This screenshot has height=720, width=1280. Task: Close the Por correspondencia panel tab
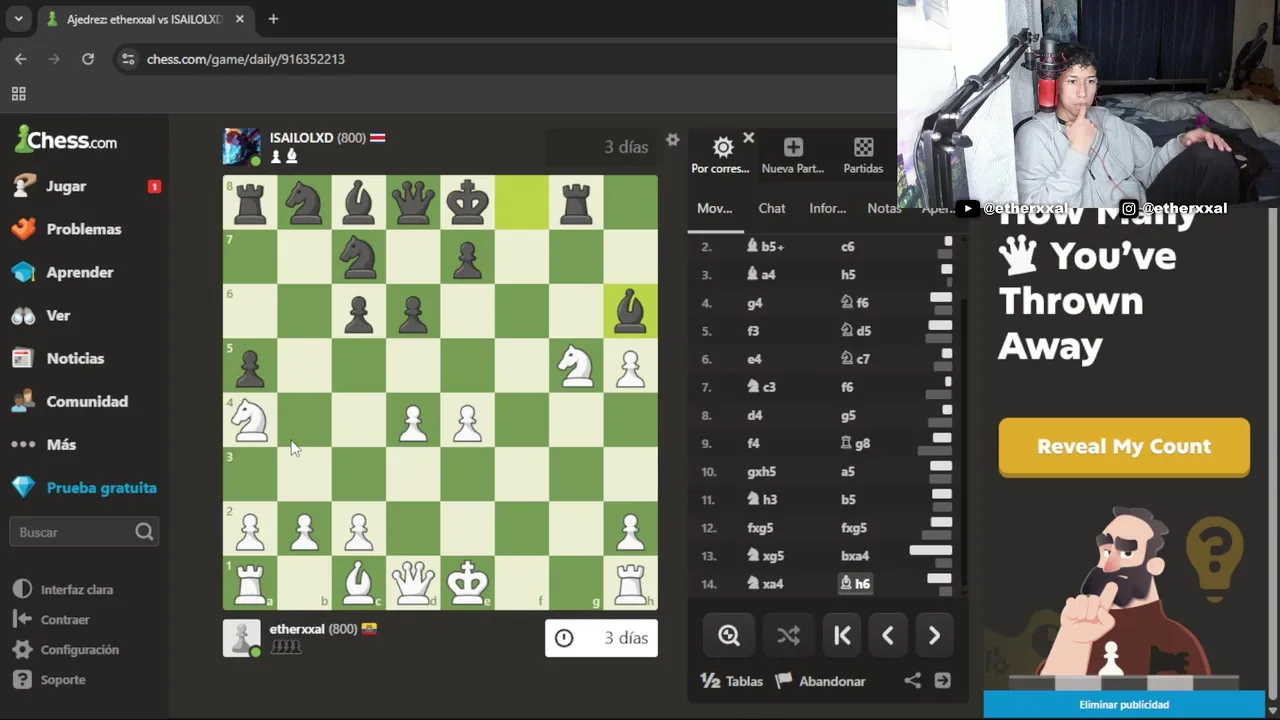(x=748, y=138)
